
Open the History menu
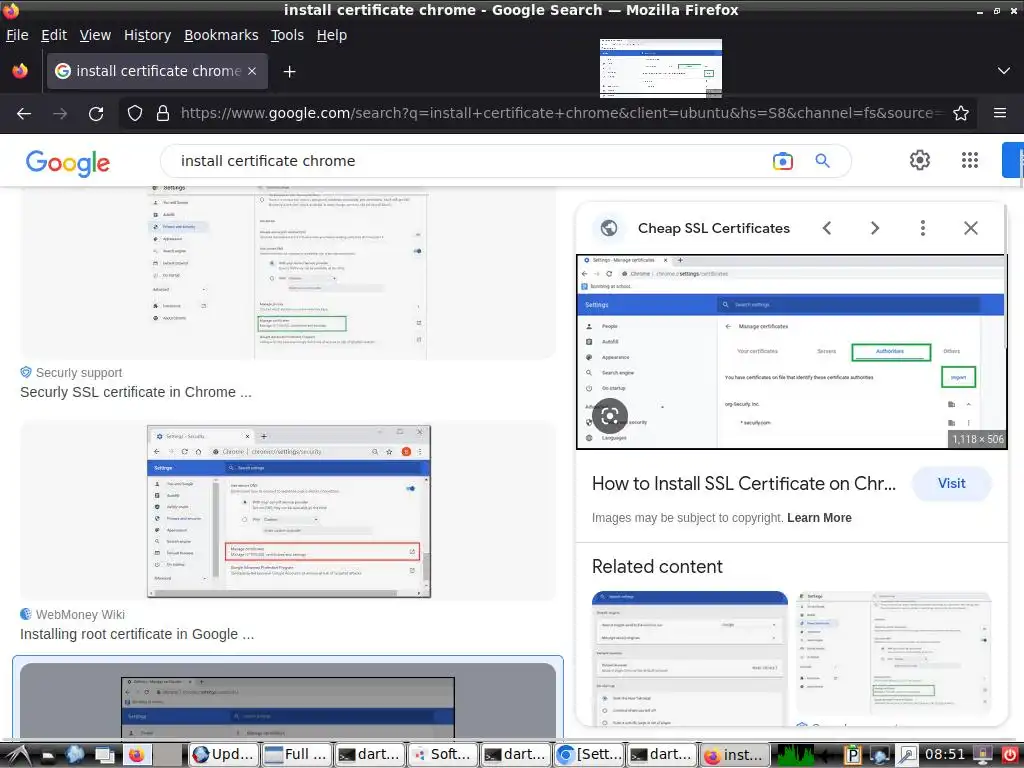click(x=148, y=35)
